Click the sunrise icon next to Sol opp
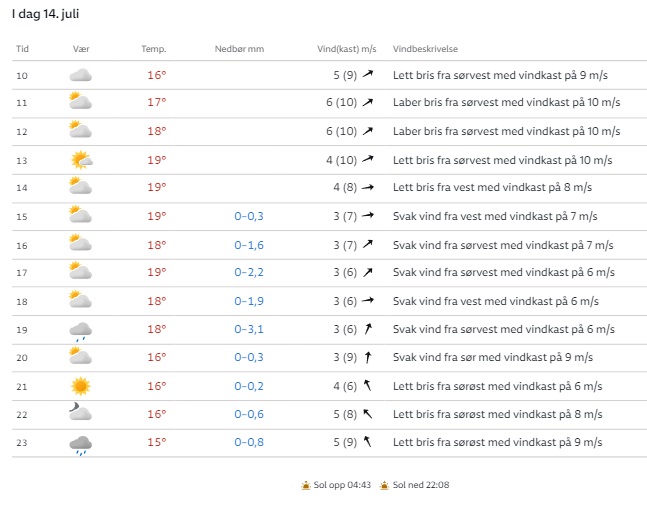This screenshot has width=647, height=505. (x=307, y=485)
